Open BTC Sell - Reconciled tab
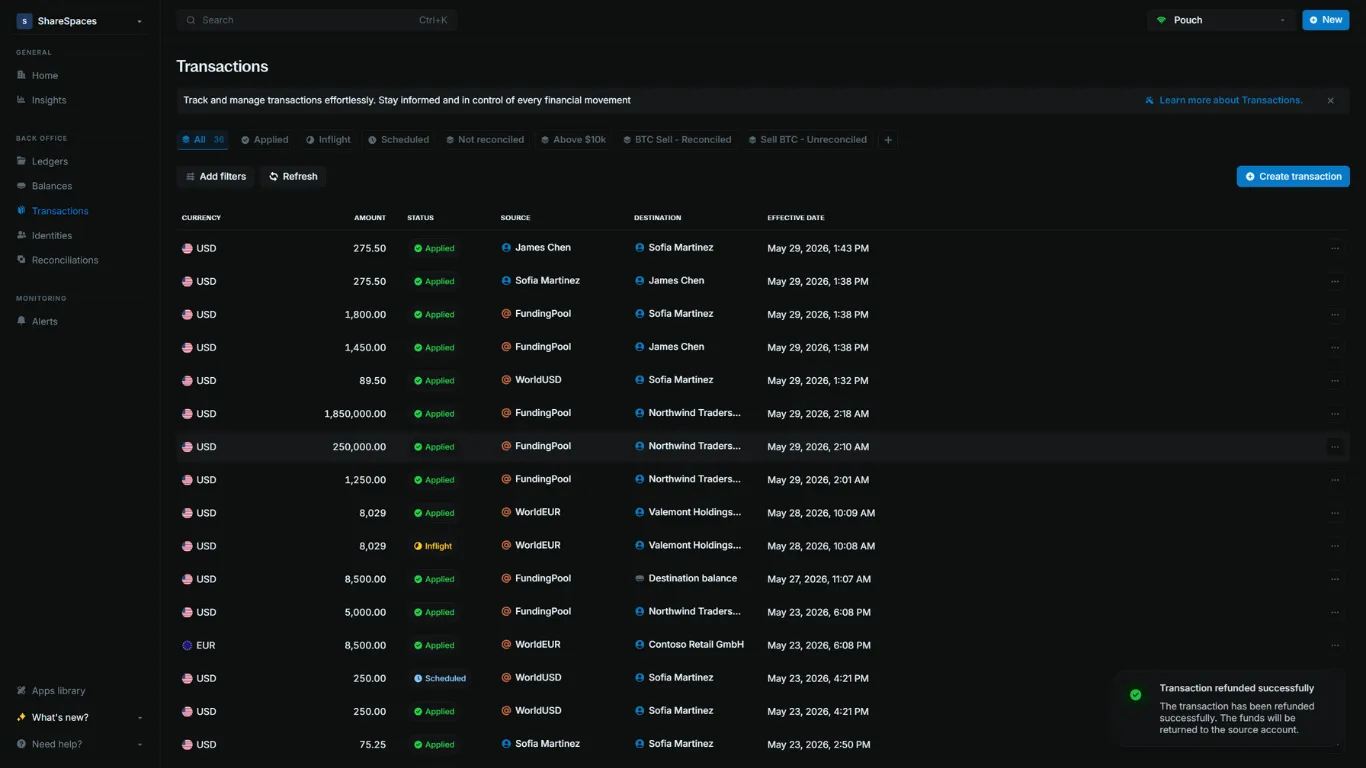Viewport: 1366px width, 768px height. click(x=676, y=140)
